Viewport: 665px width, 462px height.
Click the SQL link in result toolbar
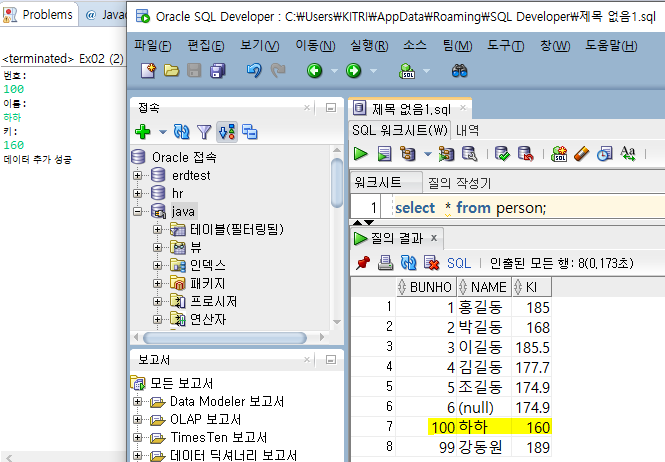click(459, 263)
